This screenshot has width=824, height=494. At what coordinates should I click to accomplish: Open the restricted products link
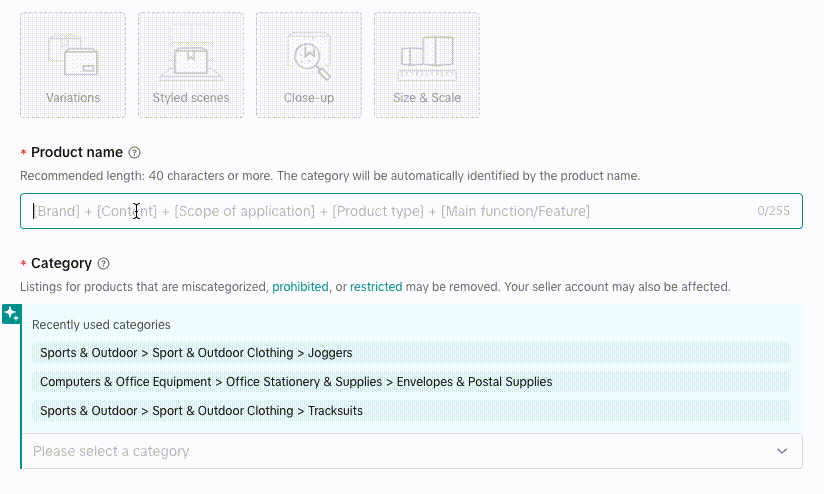tap(376, 287)
